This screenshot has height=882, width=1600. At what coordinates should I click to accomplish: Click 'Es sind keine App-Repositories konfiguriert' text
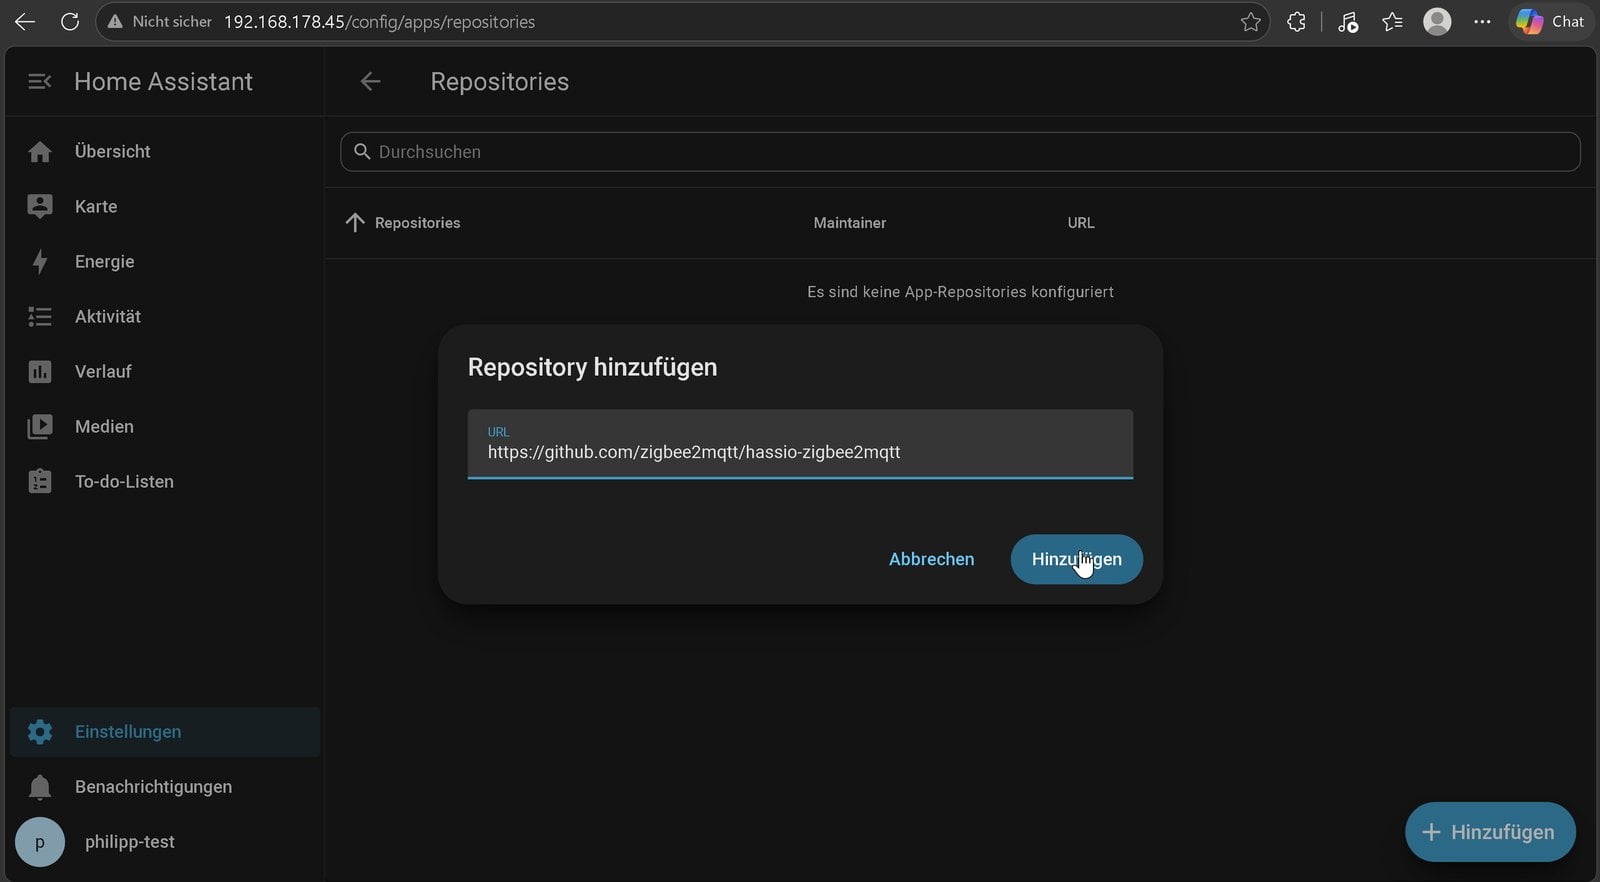tap(960, 292)
